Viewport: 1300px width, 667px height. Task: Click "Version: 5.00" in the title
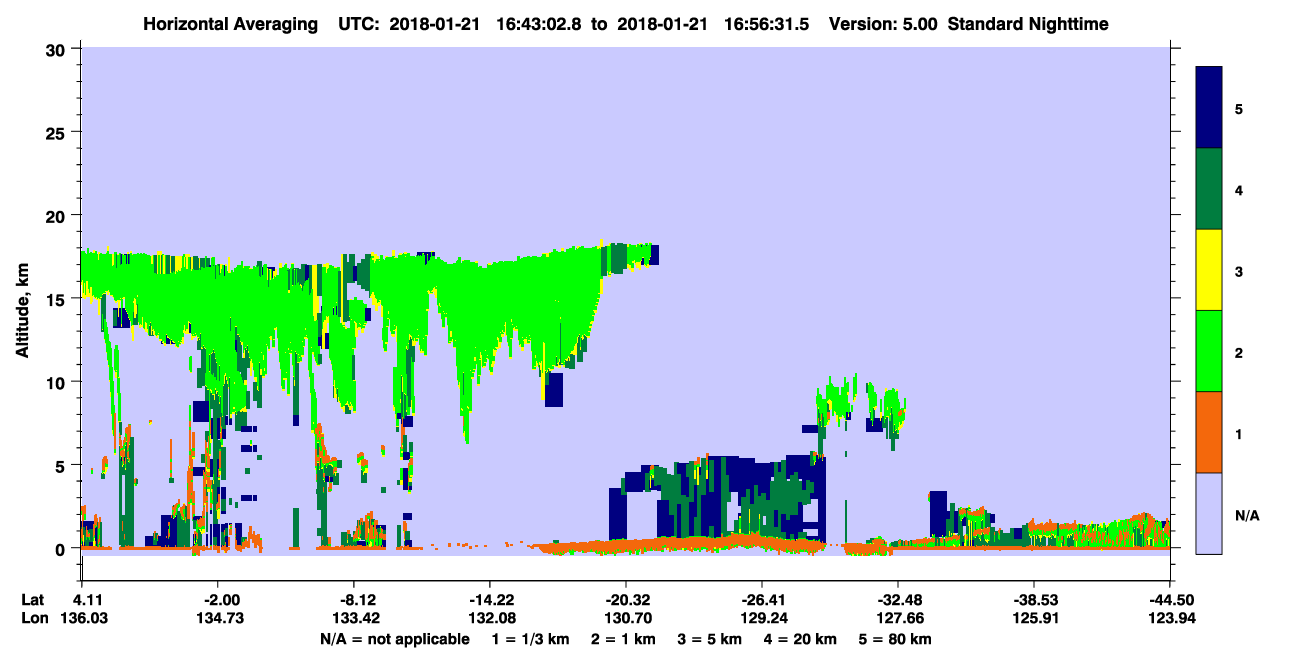tap(883, 24)
